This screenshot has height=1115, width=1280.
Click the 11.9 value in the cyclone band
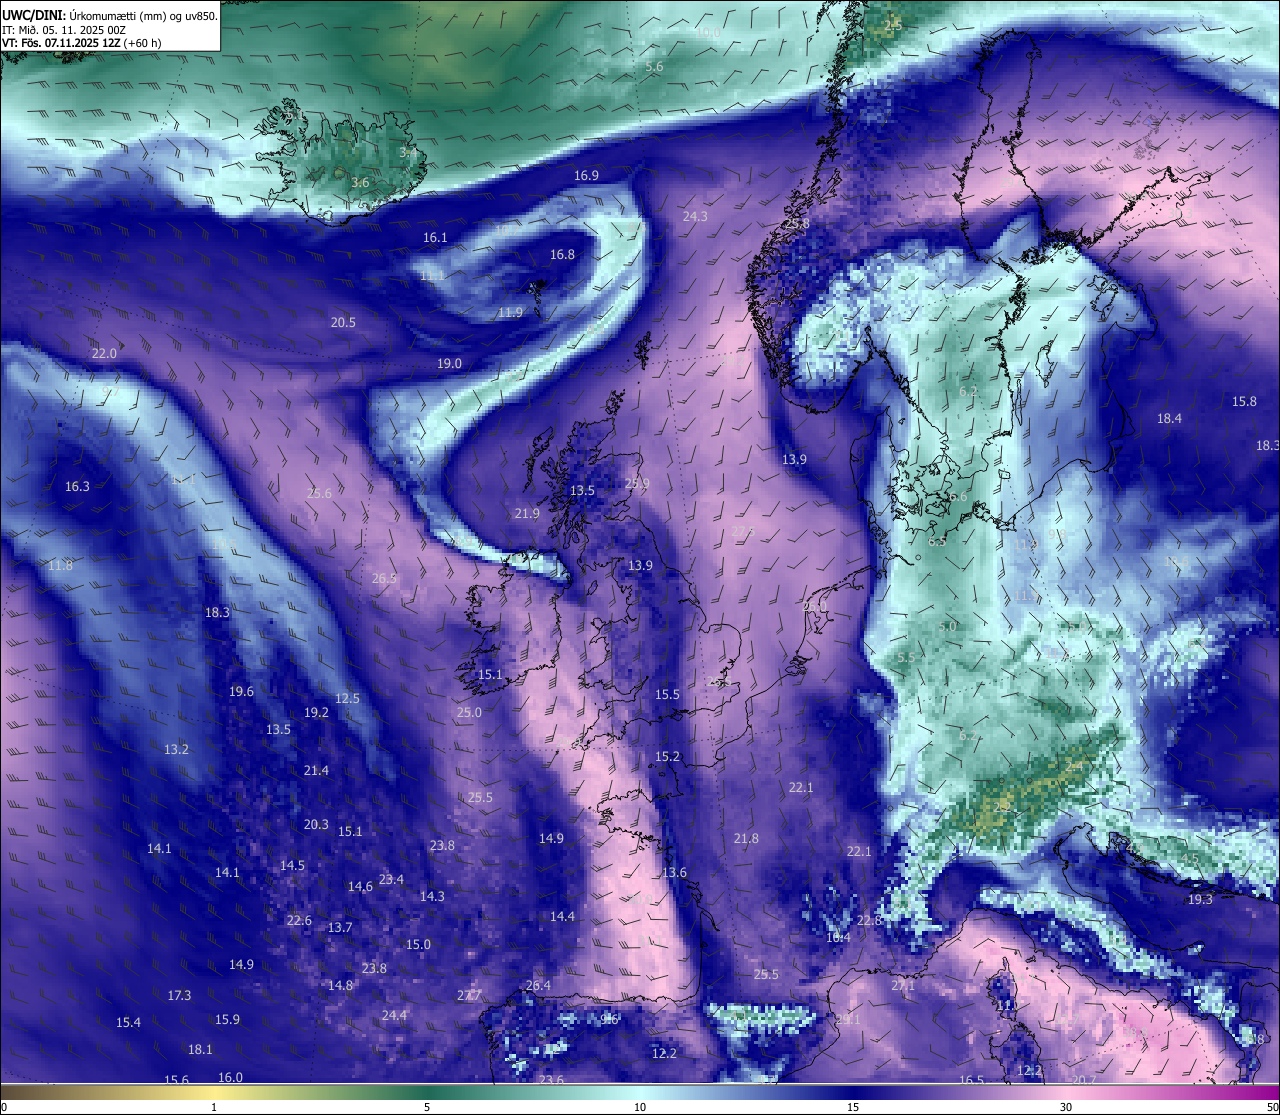(x=510, y=313)
